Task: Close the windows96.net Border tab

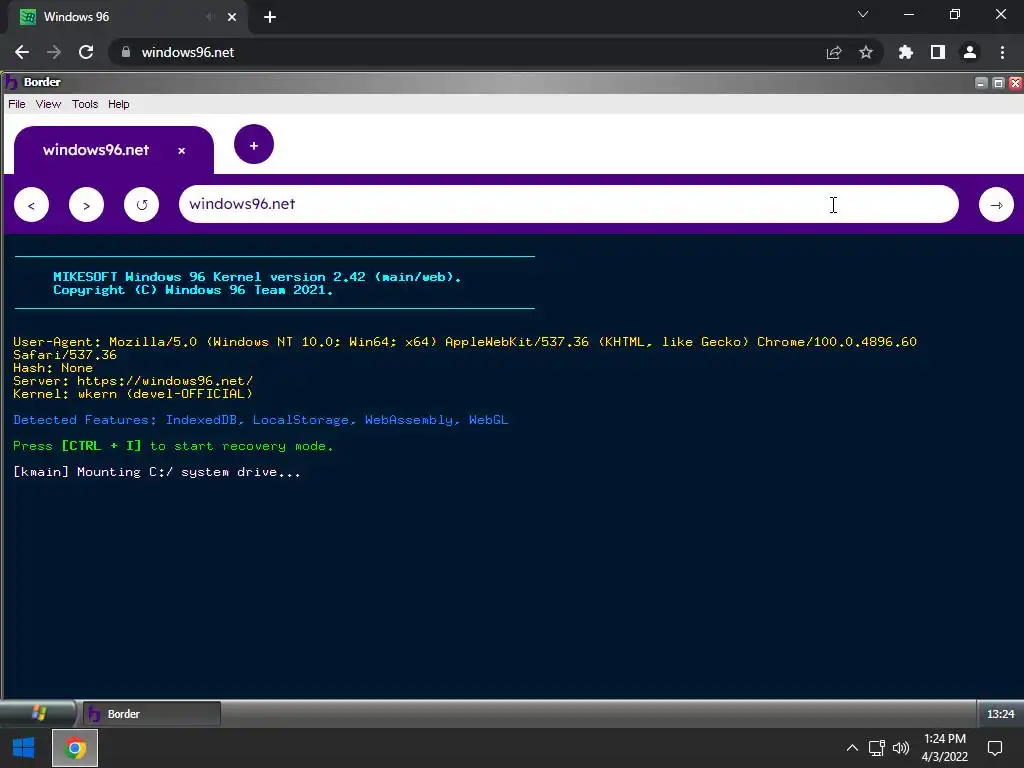Action: 182,151
